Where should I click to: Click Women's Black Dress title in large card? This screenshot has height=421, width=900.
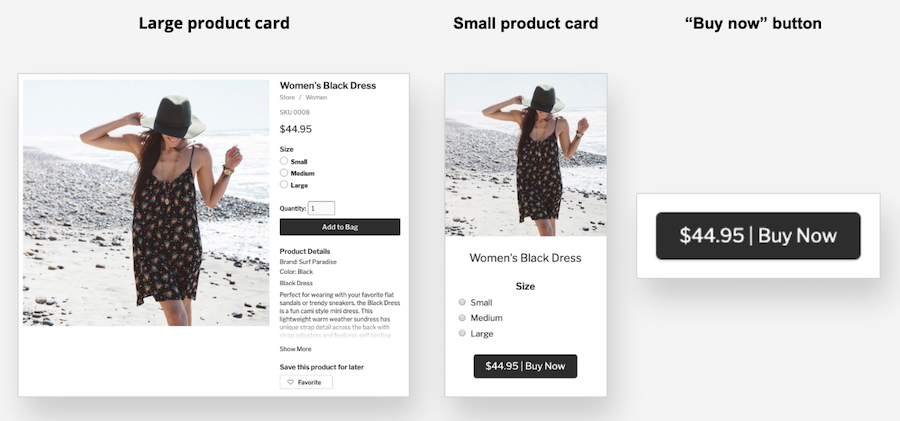328,86
